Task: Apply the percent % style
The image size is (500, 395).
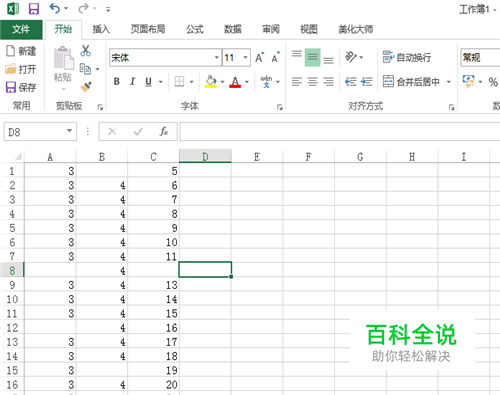Action: point(493,82)
